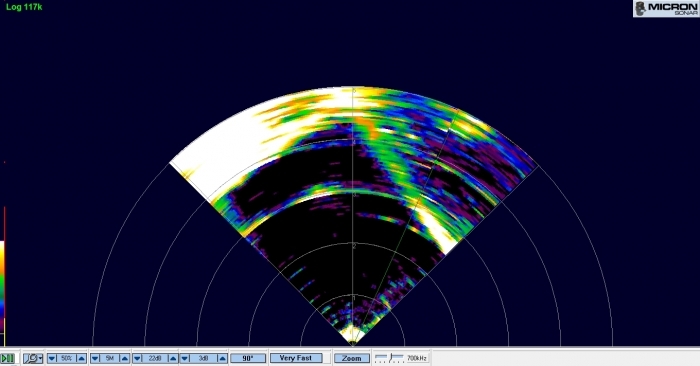Increase the 3dB value with up arrow
The width and height of the screenshot is (700, 366).
[222, 358]
